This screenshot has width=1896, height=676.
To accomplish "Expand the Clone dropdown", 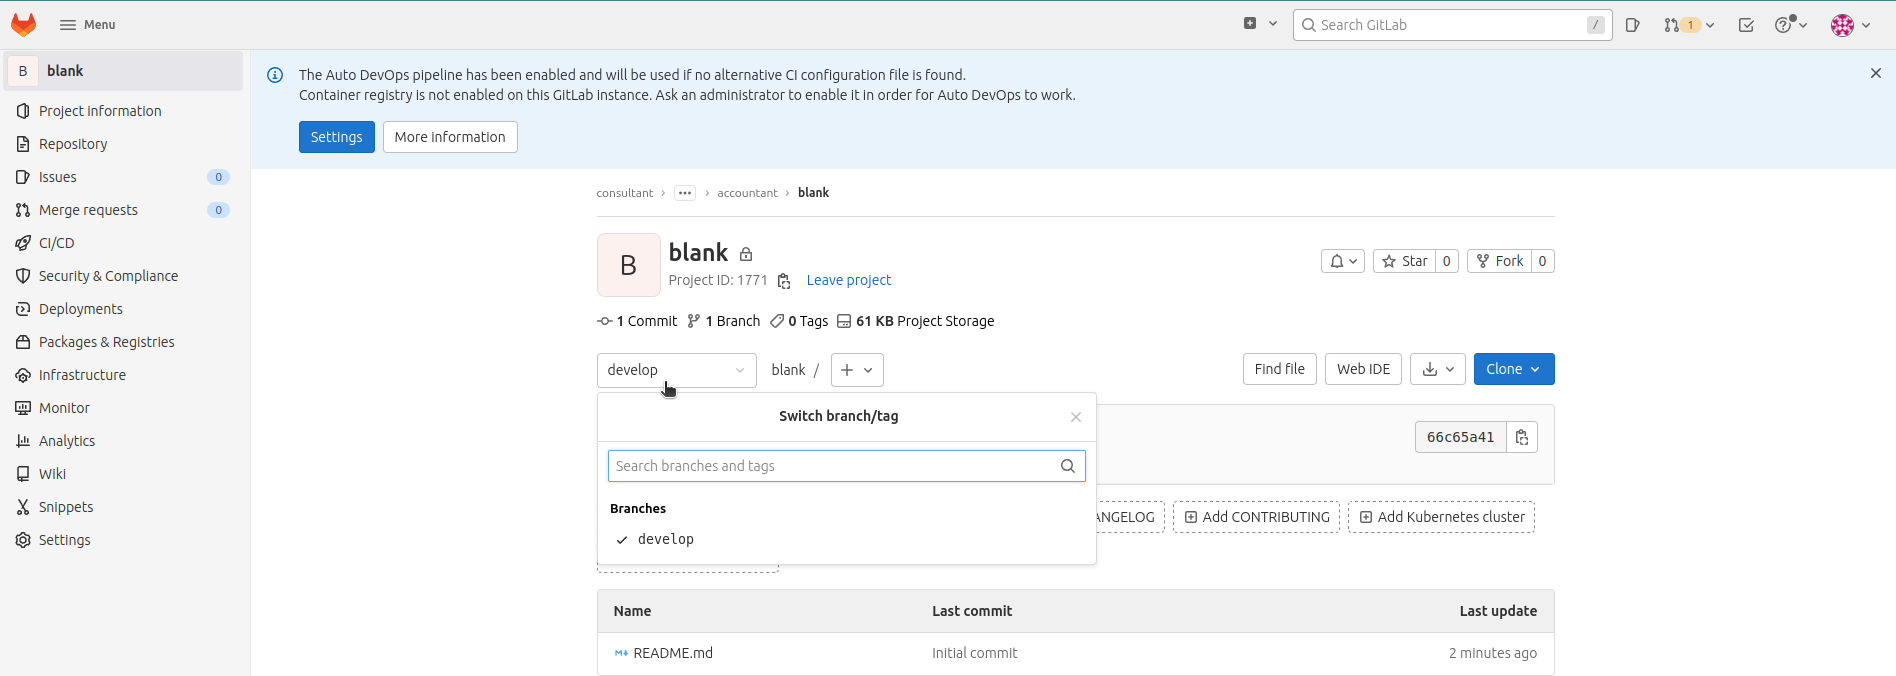I will (1514, 369).
